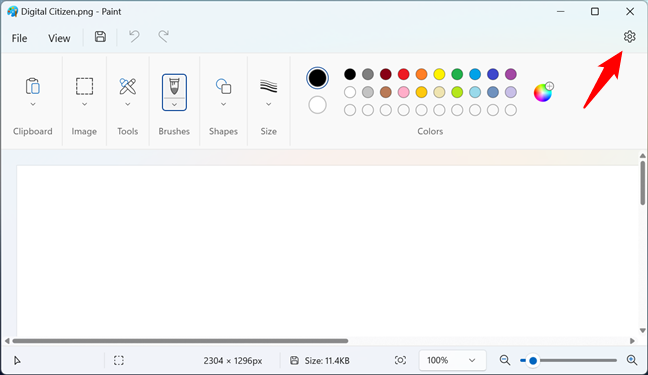This screenshot has height=375, width=648.
Task: Click the selection size status icon
Action: click(x=119, y=361)
